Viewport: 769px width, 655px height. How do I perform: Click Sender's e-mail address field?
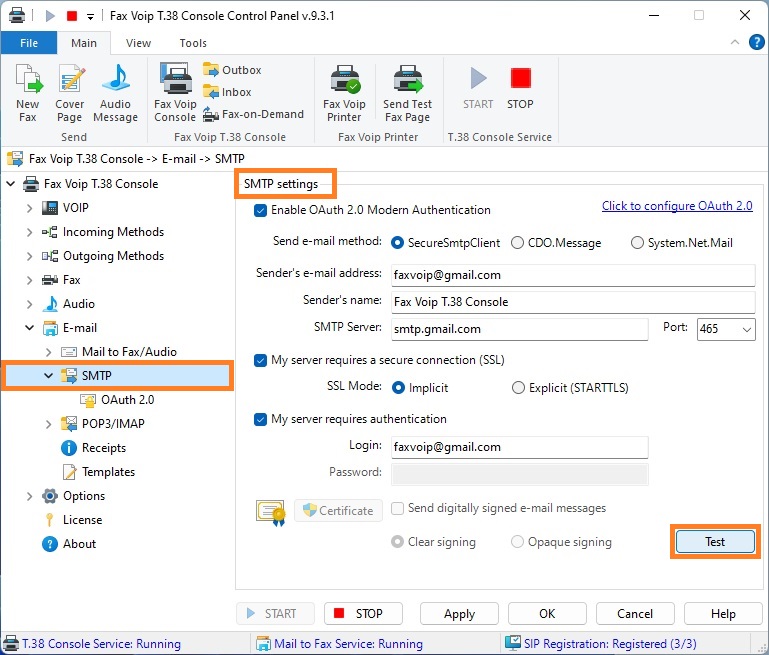573,275
